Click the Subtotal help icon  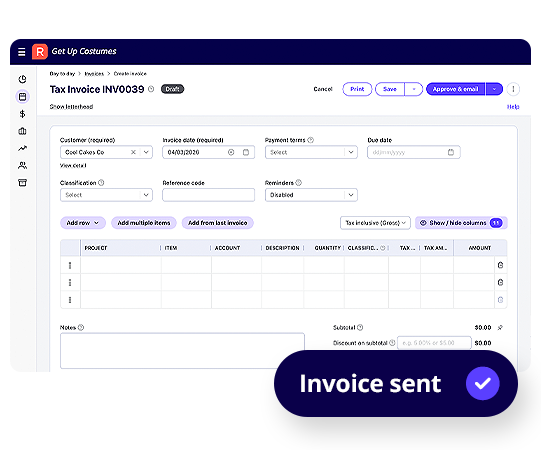tap(360, 327)
